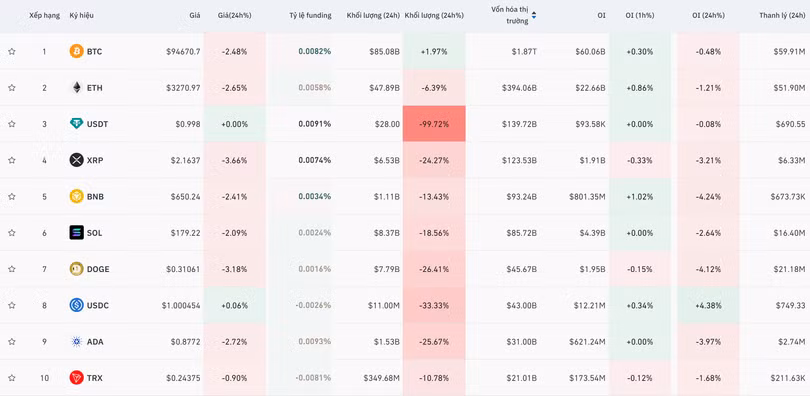
Task: Click XRP price change -3.66%
Action: (x=235, y=160)
